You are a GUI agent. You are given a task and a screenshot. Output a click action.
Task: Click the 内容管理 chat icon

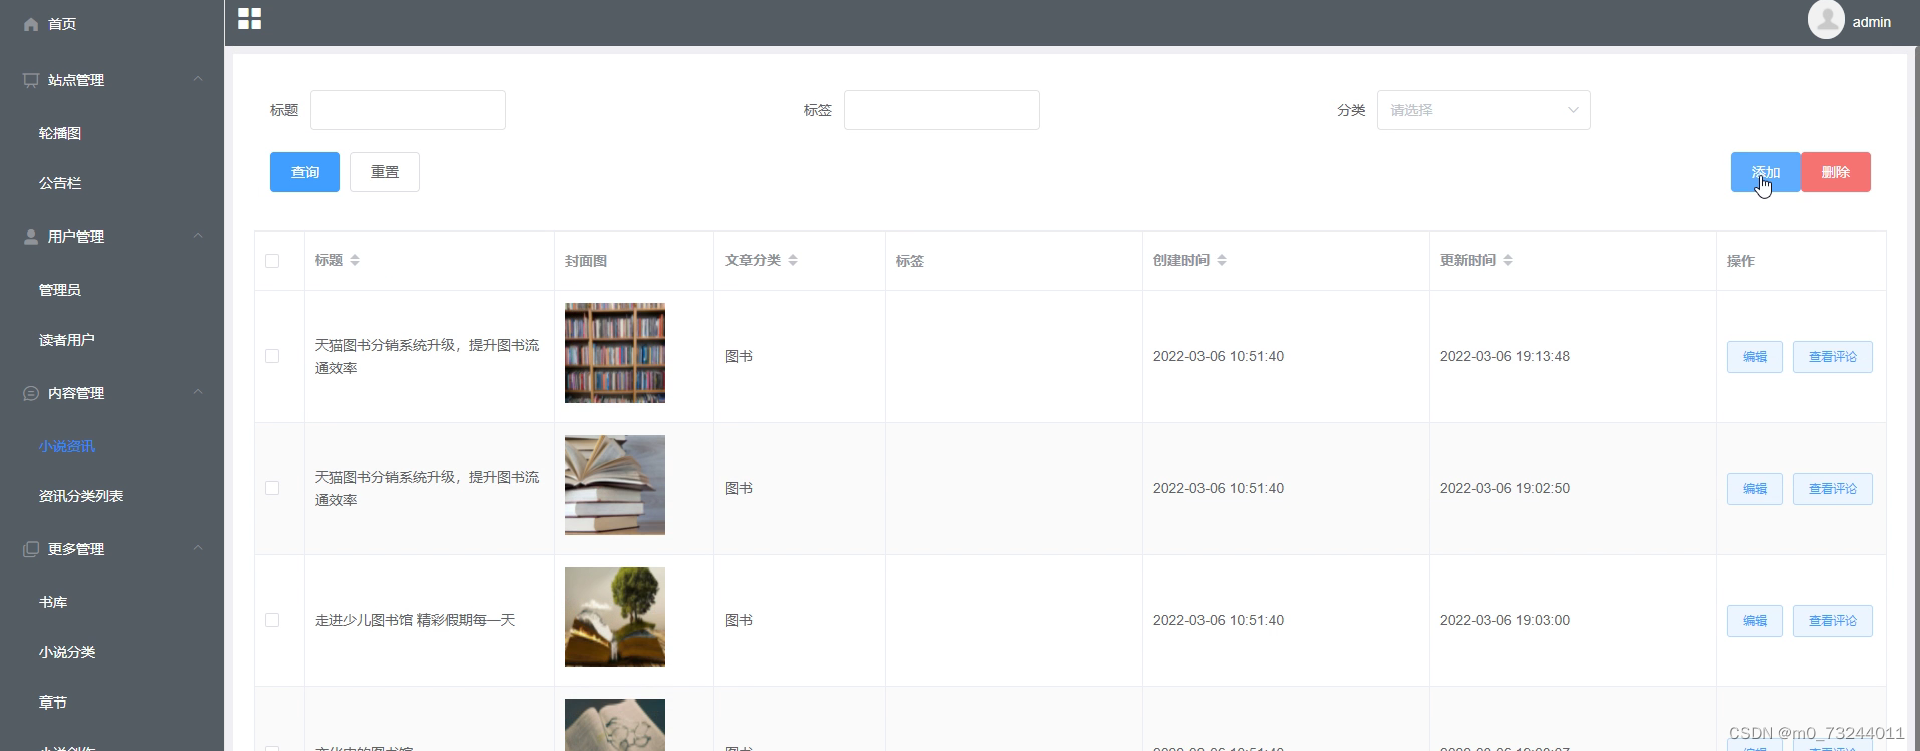(31, 393)
